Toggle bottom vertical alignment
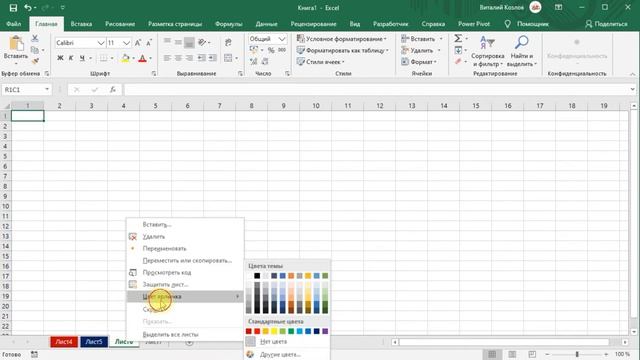Screen dimensions: 640x360 click(189, 42)
